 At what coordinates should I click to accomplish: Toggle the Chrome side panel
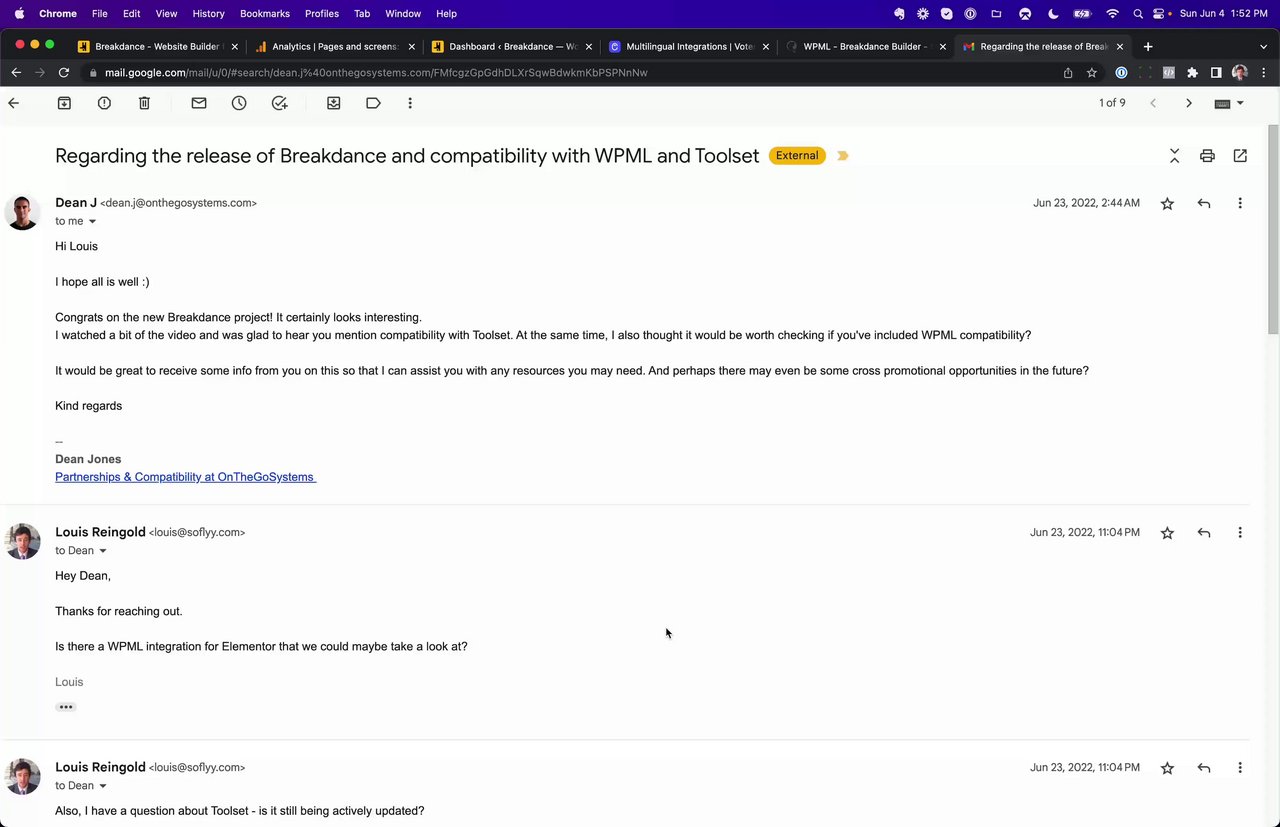(1216, 73)
